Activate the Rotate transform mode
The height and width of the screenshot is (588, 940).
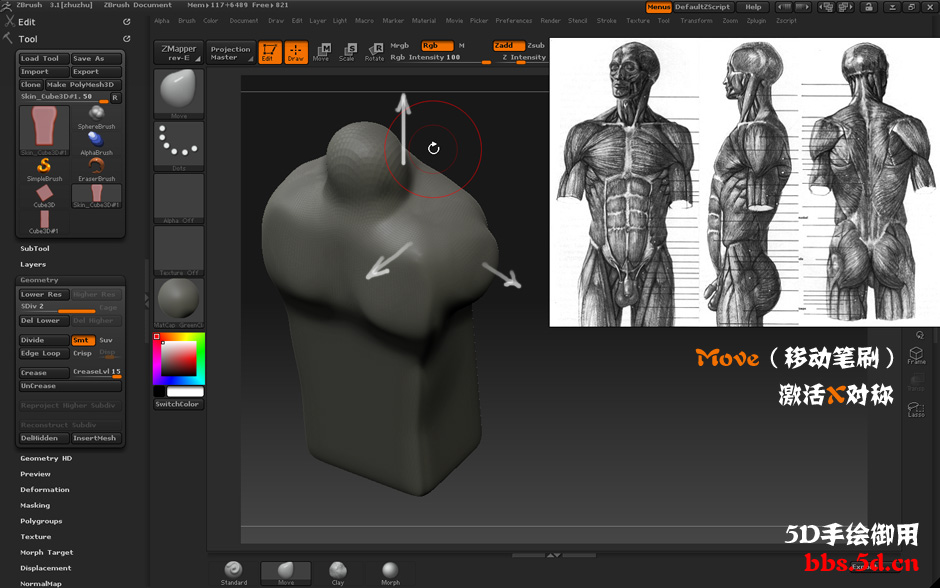click(x=374, y=52)
